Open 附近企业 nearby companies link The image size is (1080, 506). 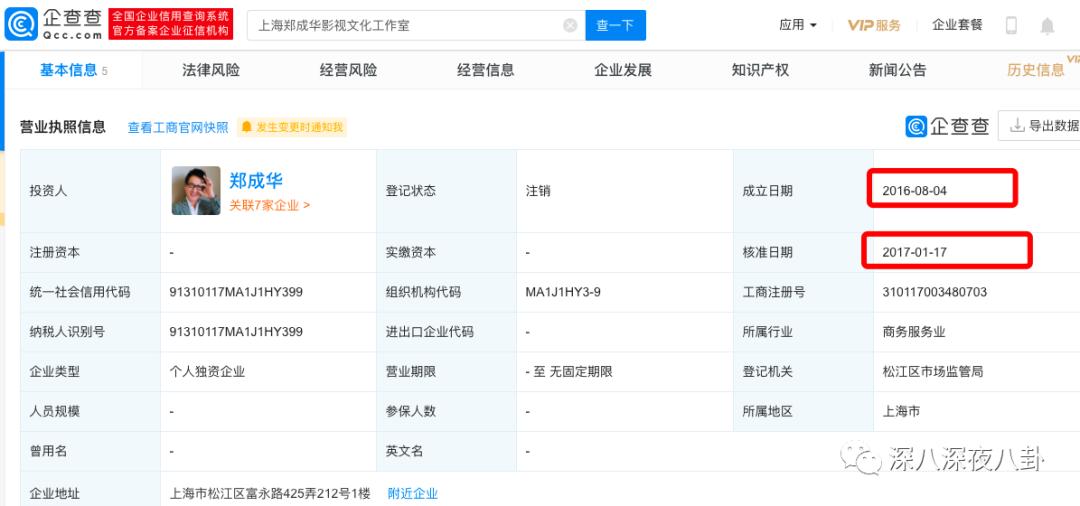413,493
